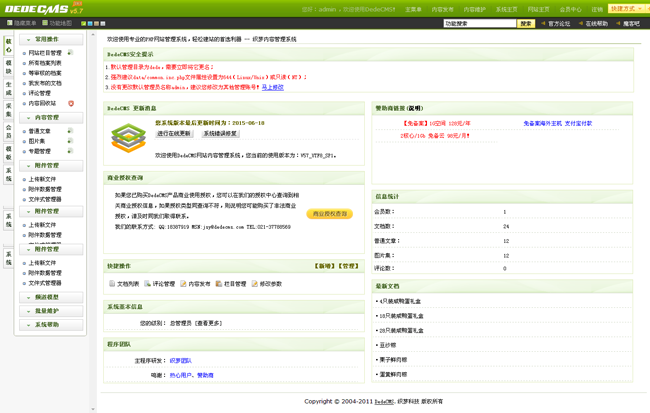Click the 文档列表 quick action icon
650x413 pixels.
(112, 284)
